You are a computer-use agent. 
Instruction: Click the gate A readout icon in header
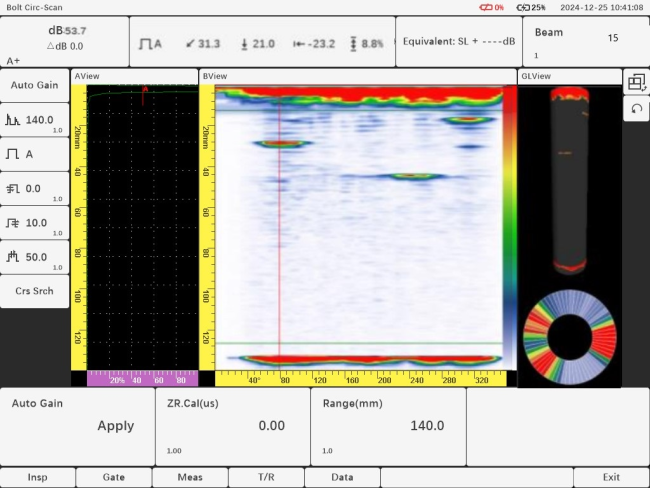click(150, 44)
